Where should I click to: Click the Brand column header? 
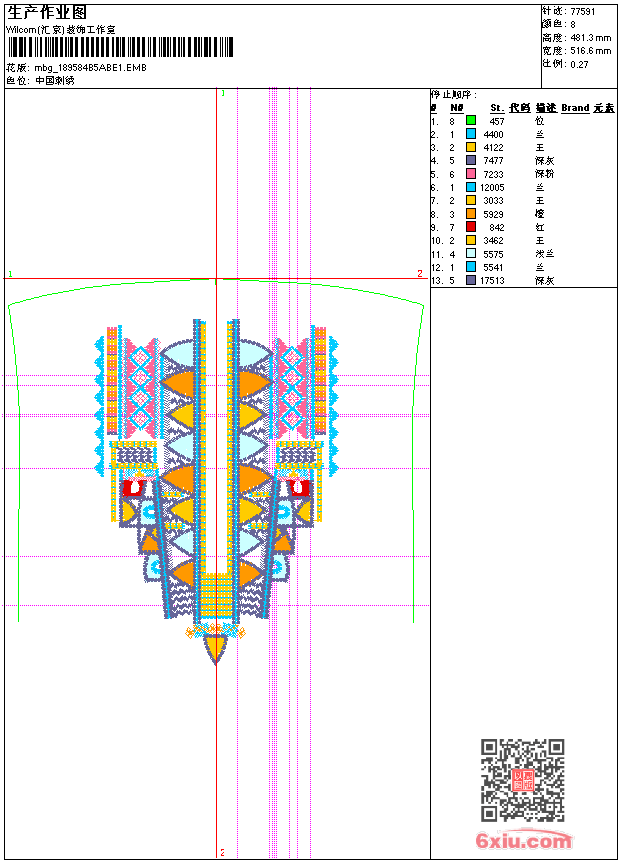575,108
